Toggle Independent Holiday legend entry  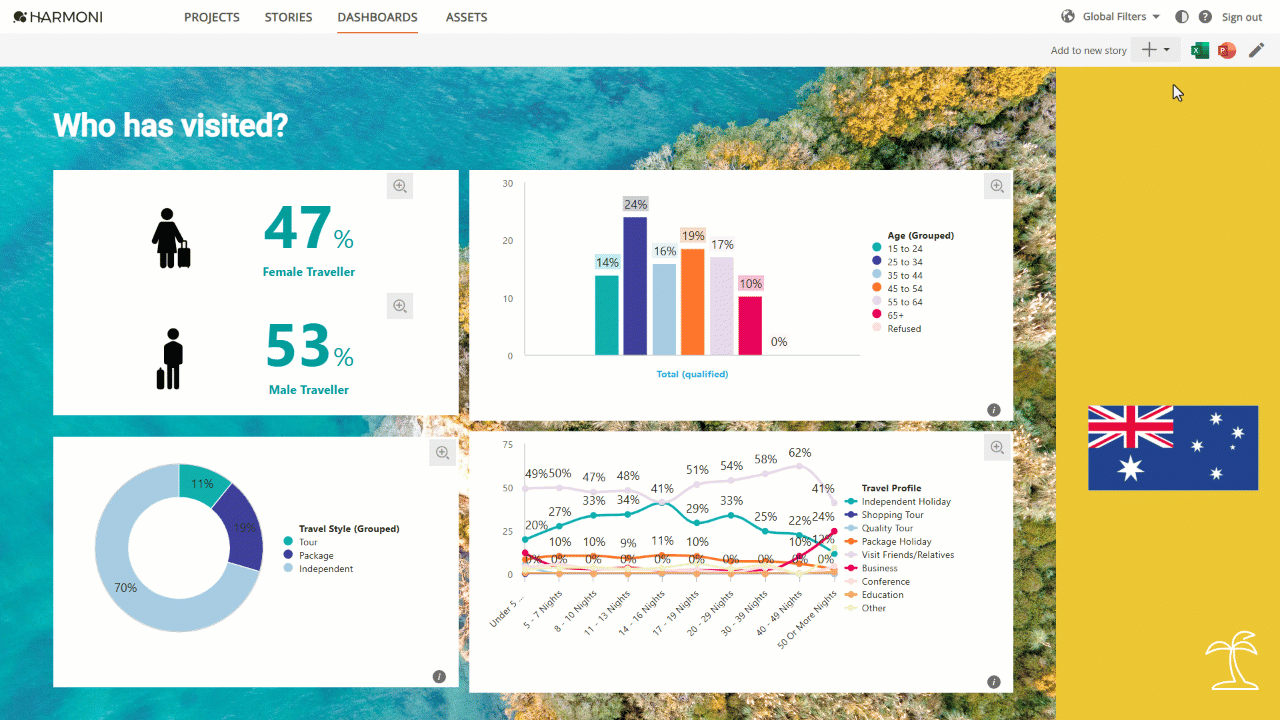pyautogui.click(x=898, y=502)
